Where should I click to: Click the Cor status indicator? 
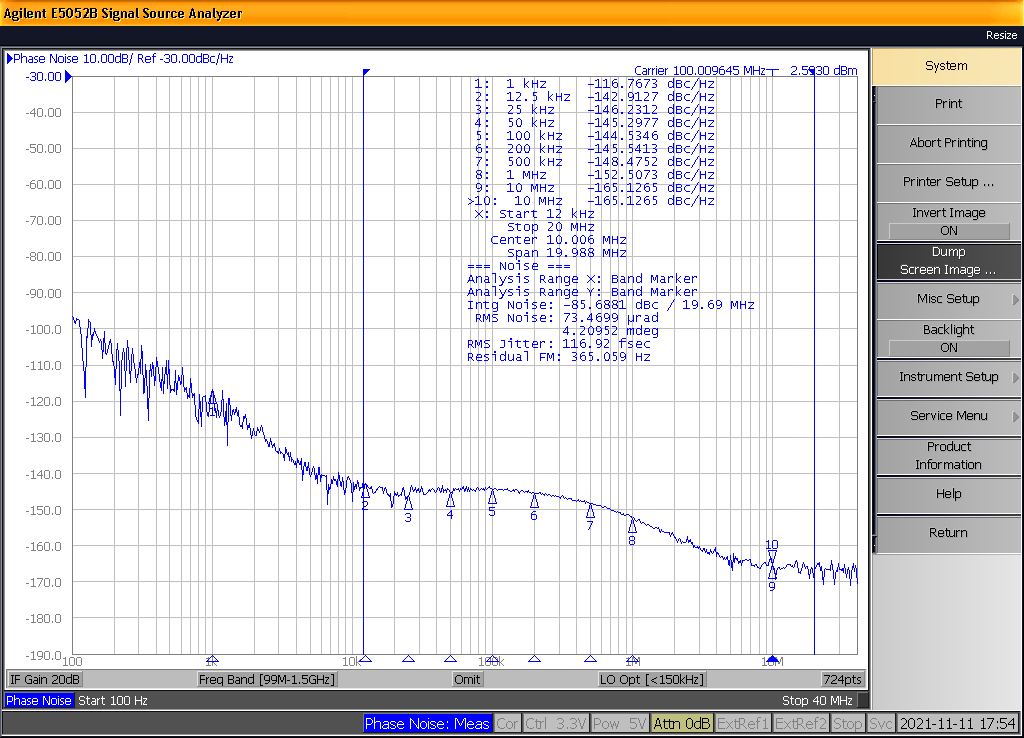pyautogui.click(x=507, y=724)
